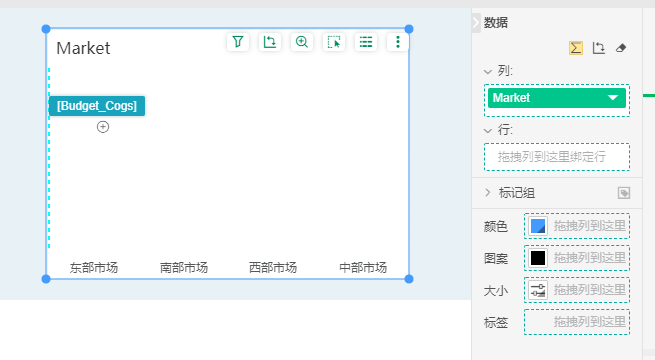
Task: Click the 大小 column drop field
Action: [577, 290]
